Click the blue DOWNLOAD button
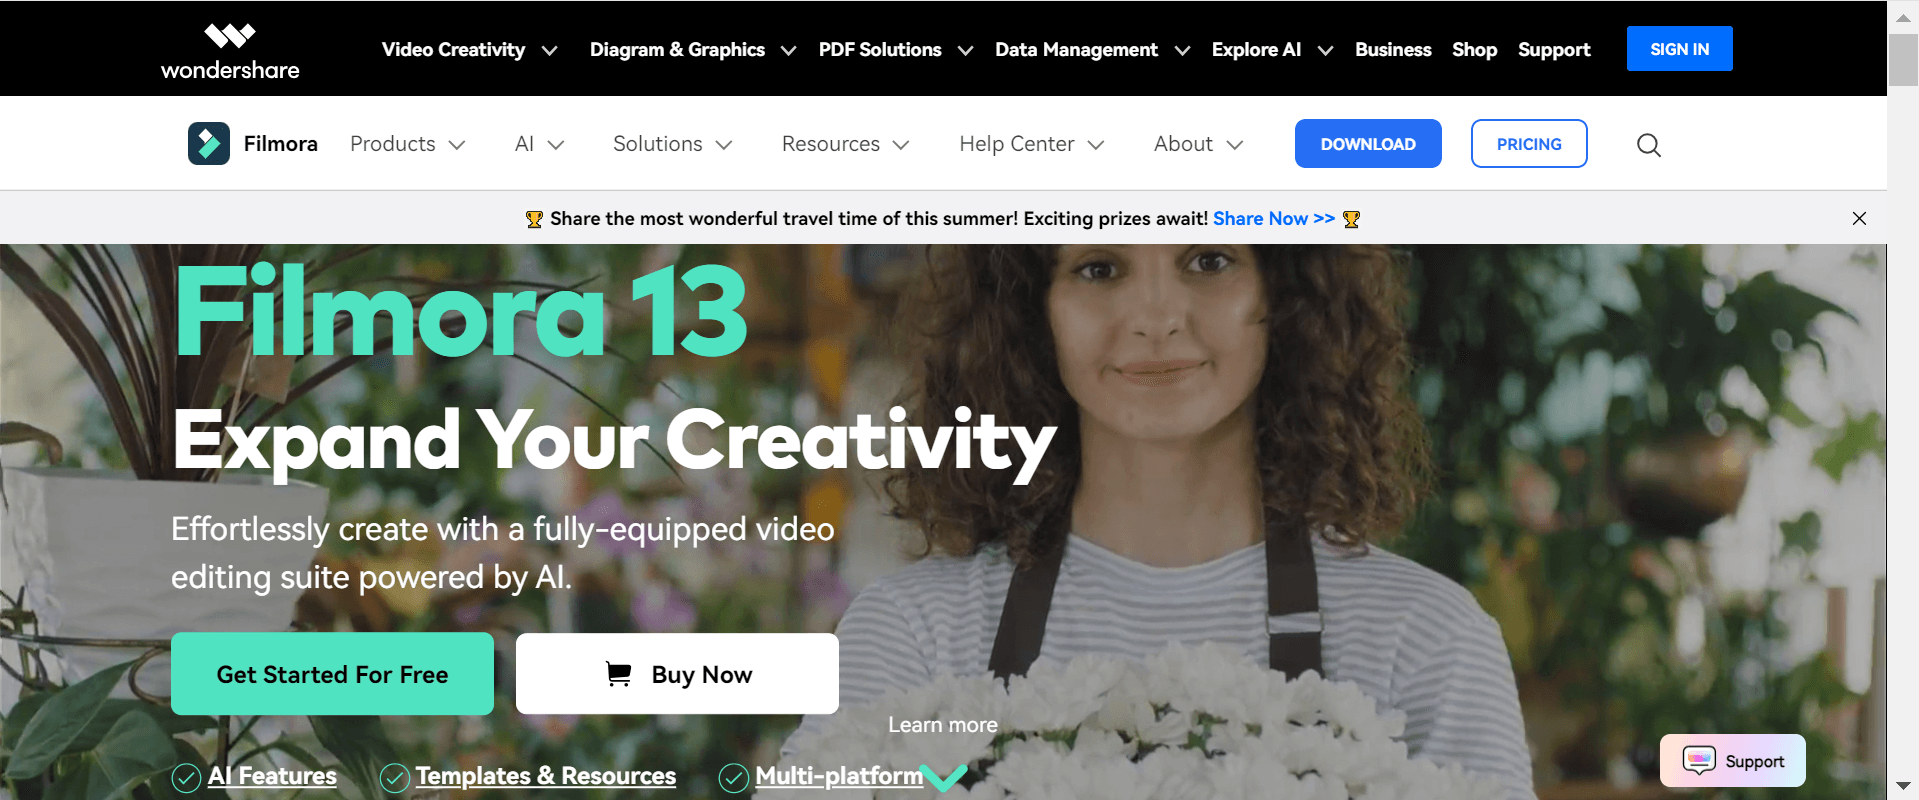The height and width of the screenshot is (800, 1919). tap(1368, 144)
